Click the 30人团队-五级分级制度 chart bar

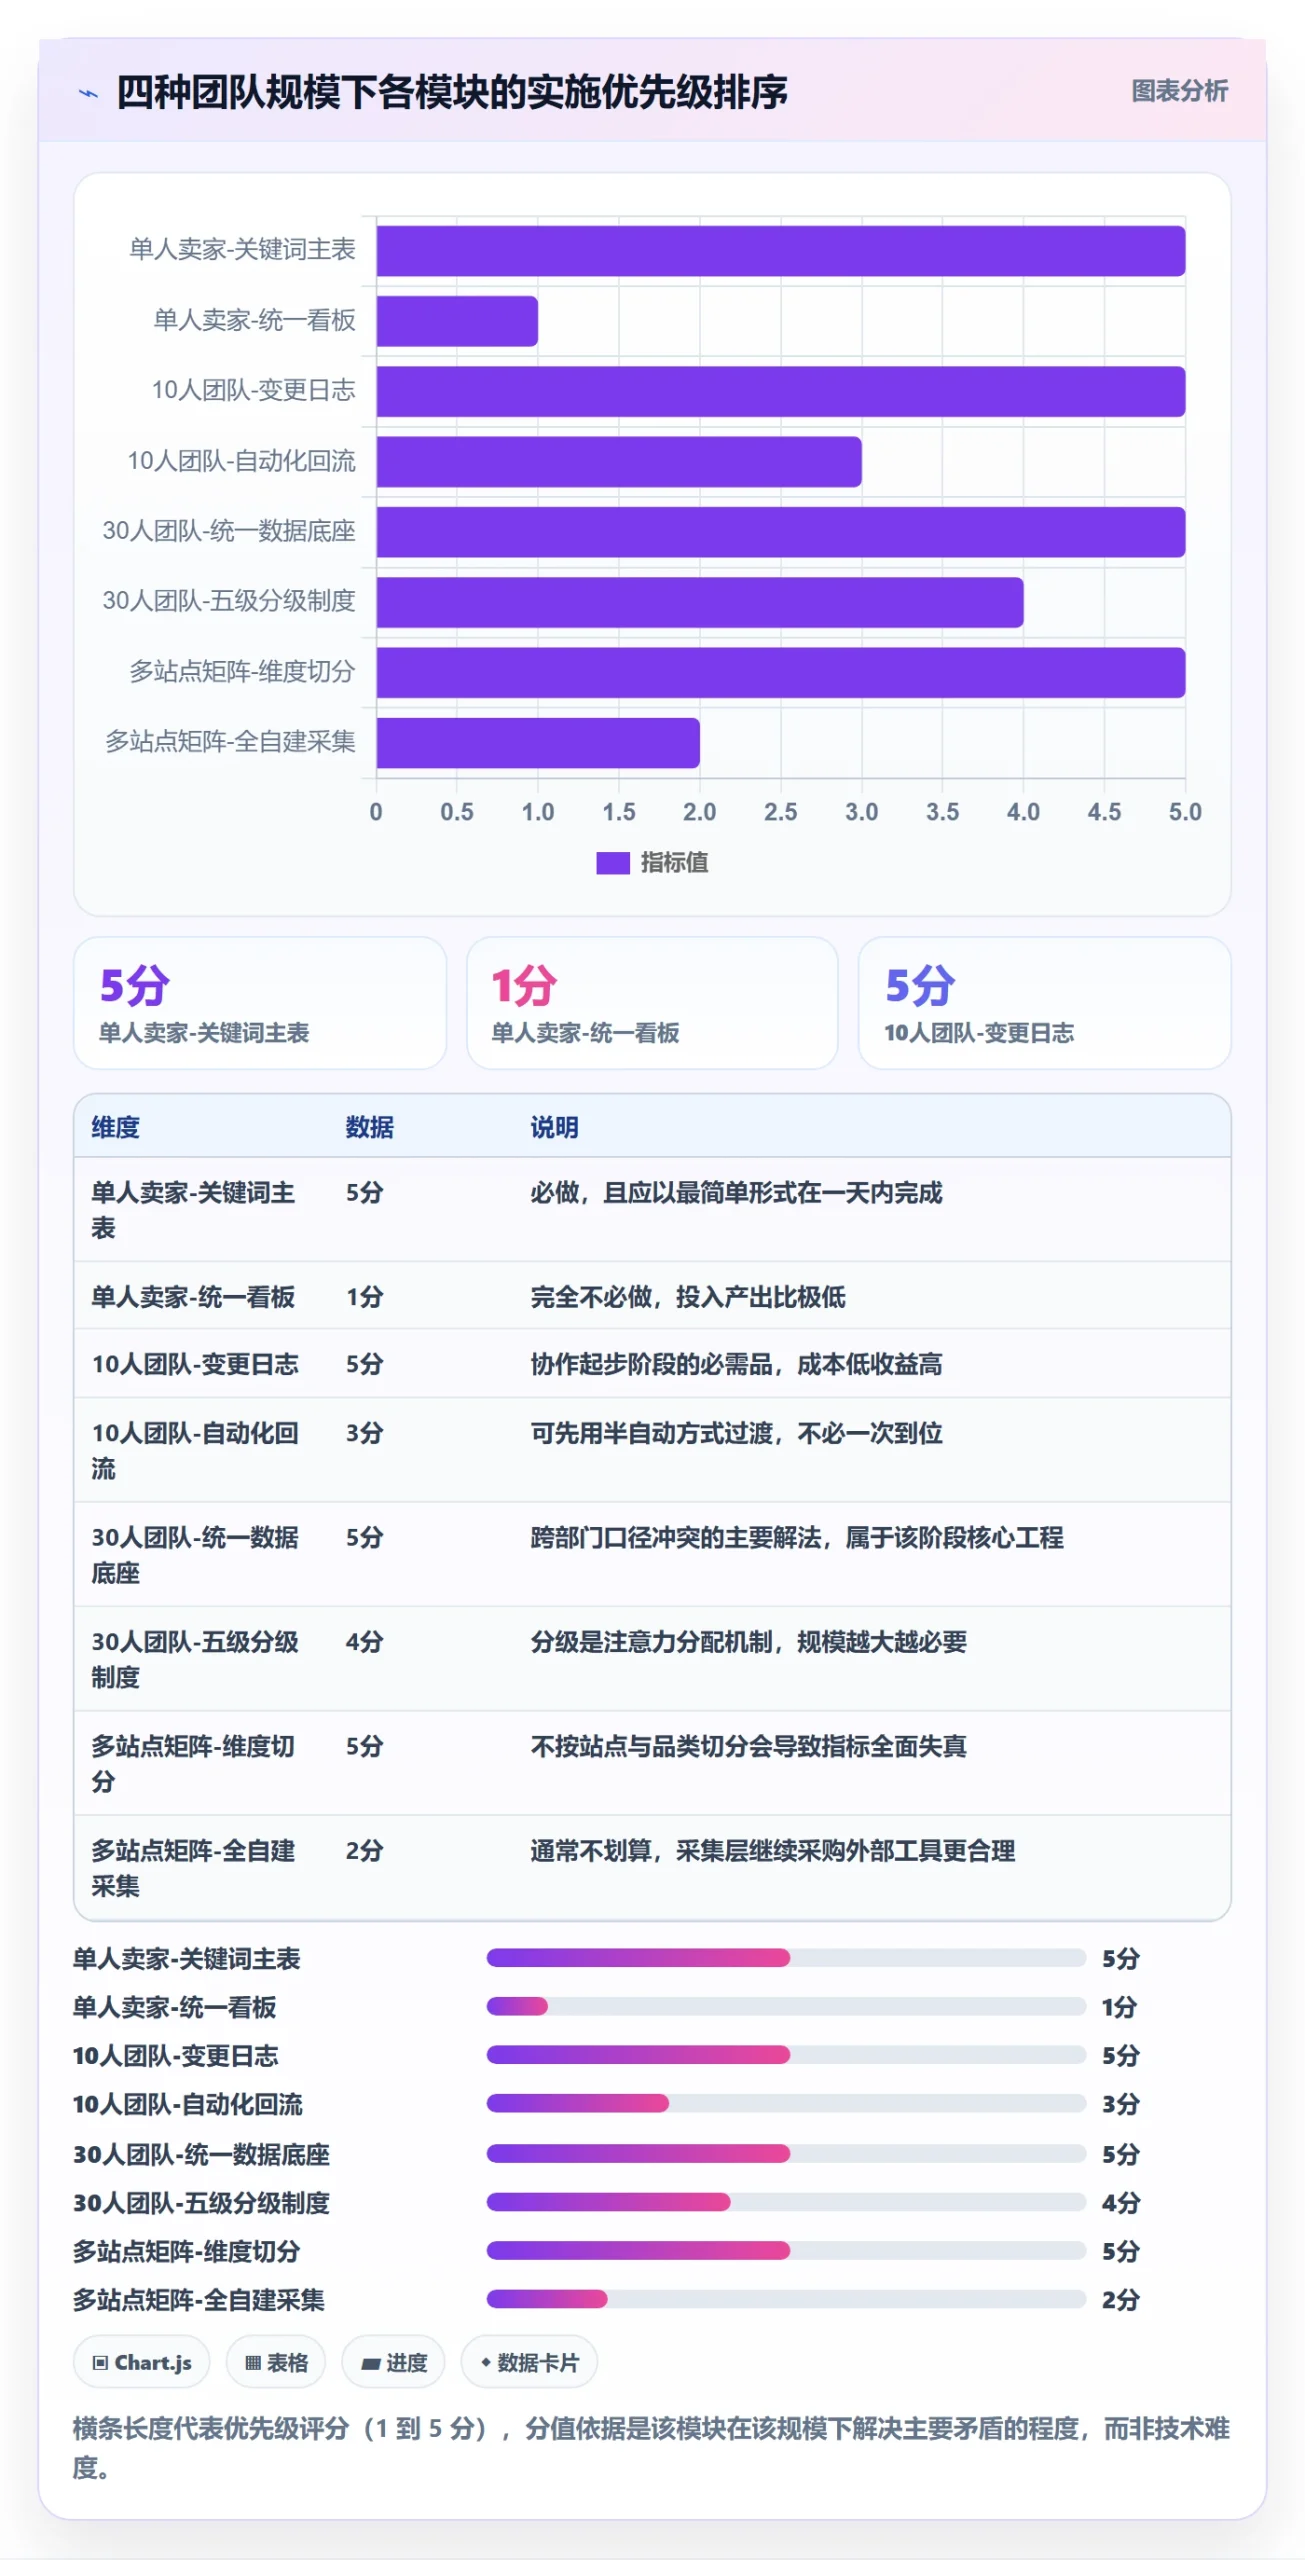[x=700, y=602]
